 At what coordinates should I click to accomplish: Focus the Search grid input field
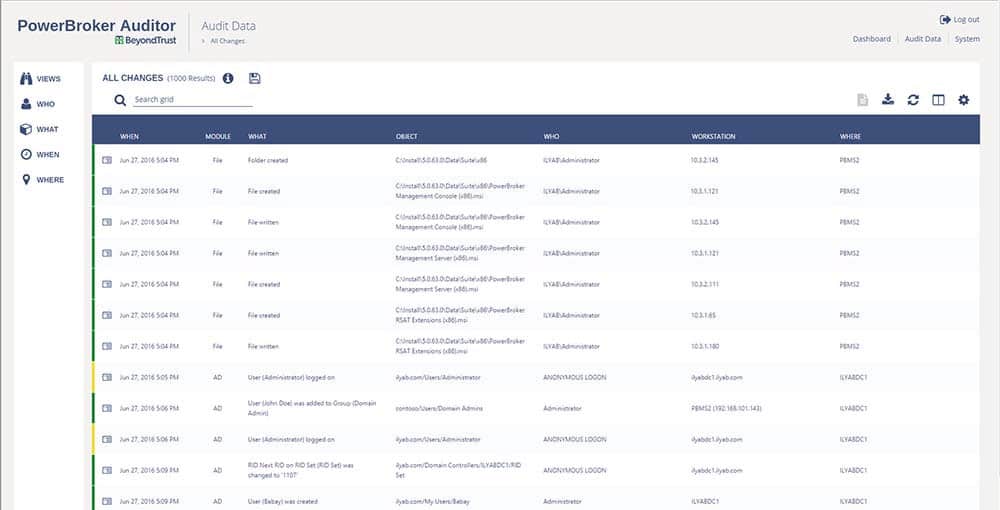coord(193,99)
